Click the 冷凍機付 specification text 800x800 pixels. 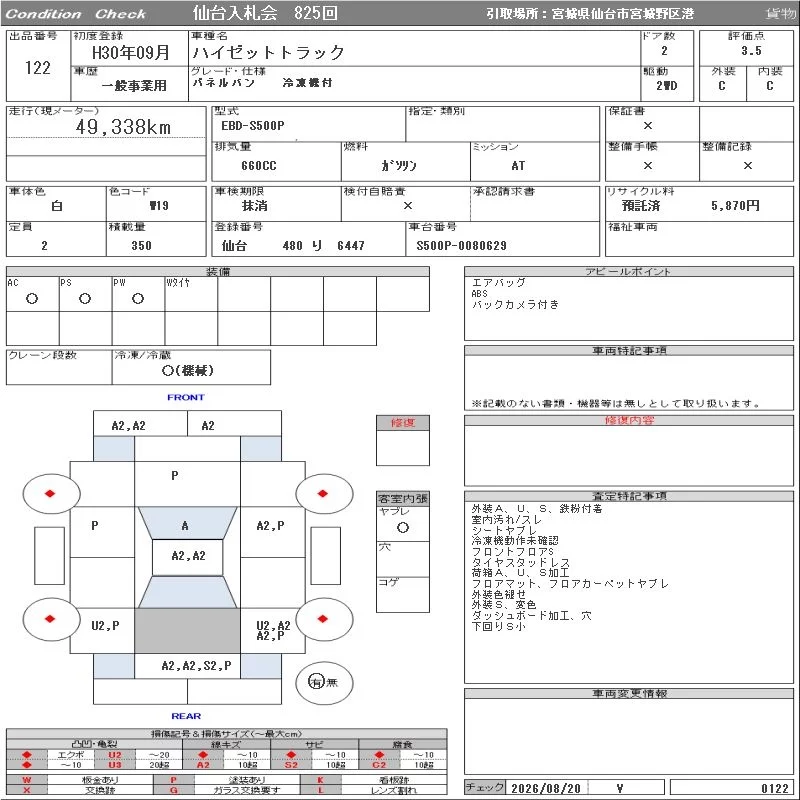click(307, 83)
